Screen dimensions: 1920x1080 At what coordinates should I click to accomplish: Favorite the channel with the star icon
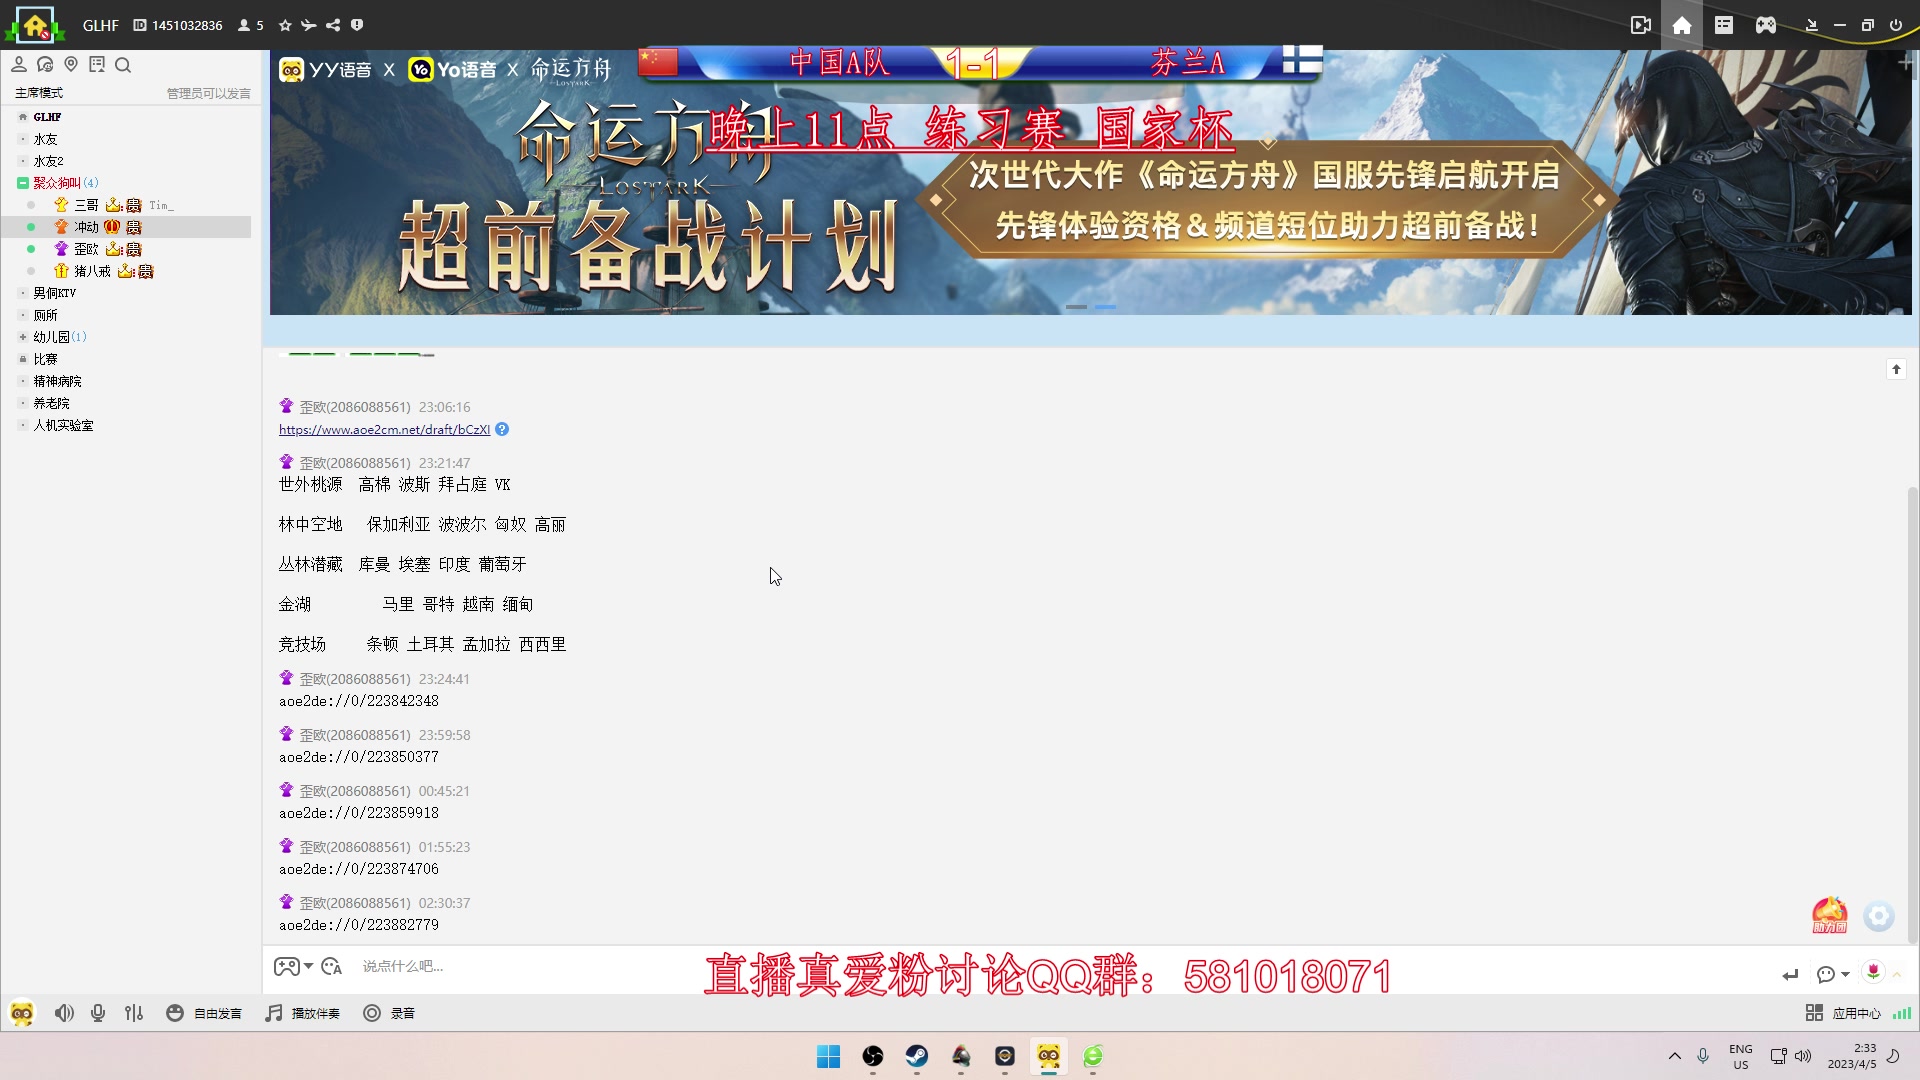(285, 25)
